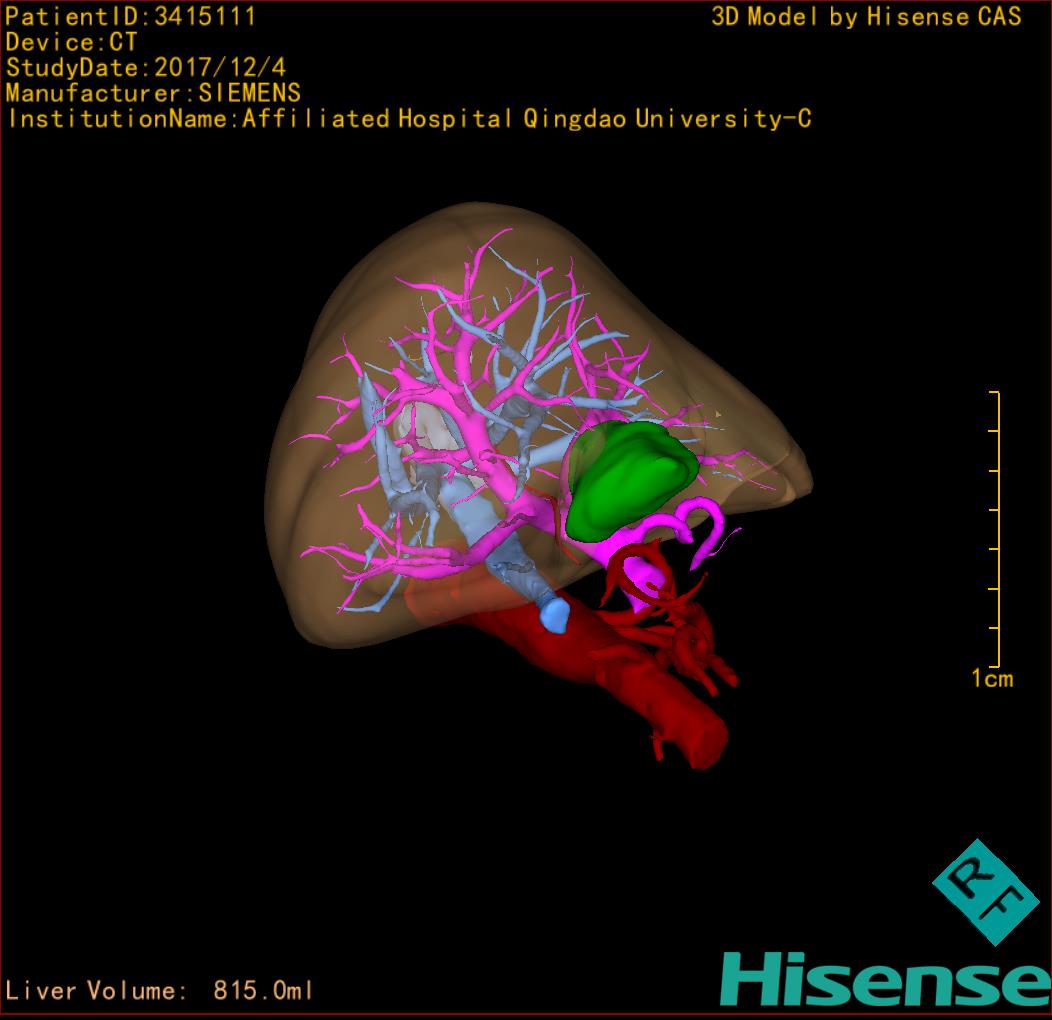Click the Device:CT label
The image size is (1052, 1020).
point(71,42)
